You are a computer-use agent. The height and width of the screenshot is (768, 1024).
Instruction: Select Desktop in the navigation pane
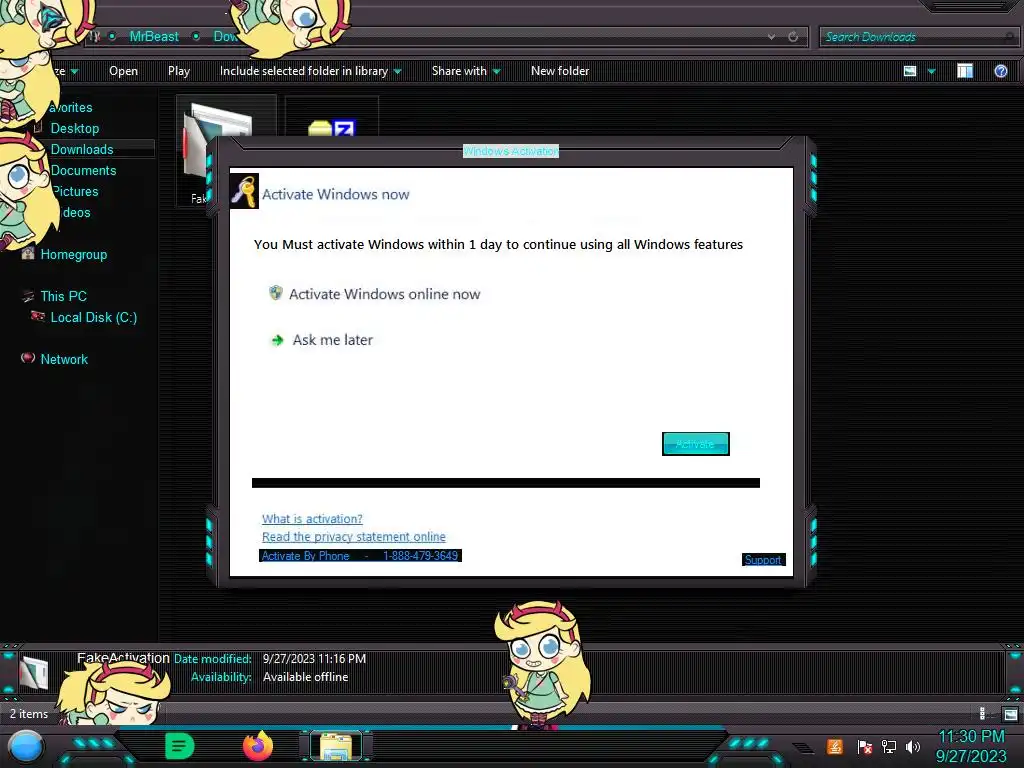tap(75, 128)
